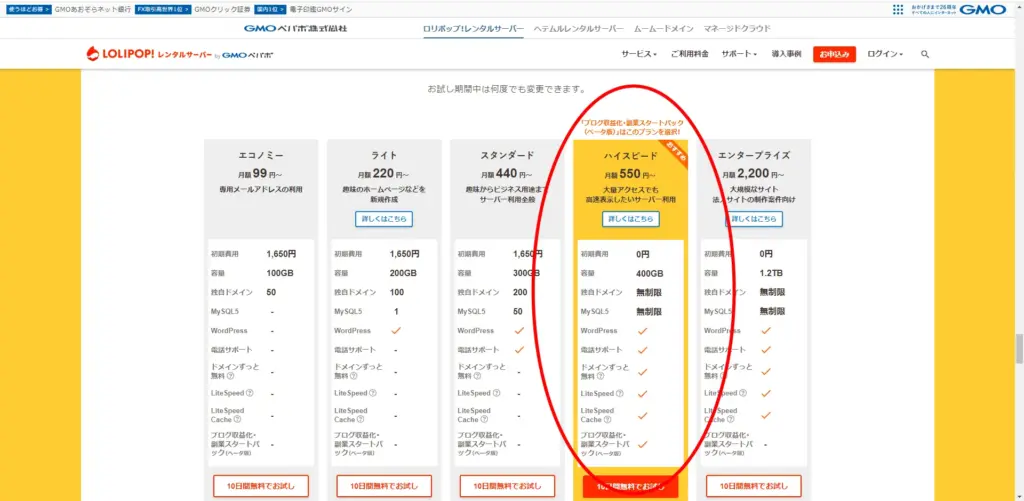Open LiteSpeed Cache help icon in ハイスピード column
1024x501 pixels.
point(607,419)
